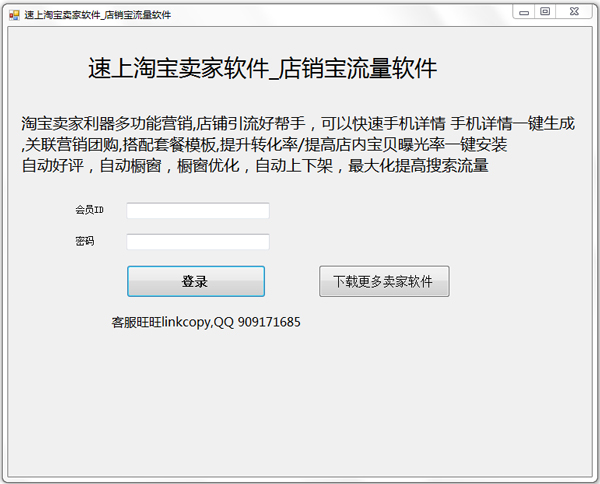Maximize the window

[545, 12]
